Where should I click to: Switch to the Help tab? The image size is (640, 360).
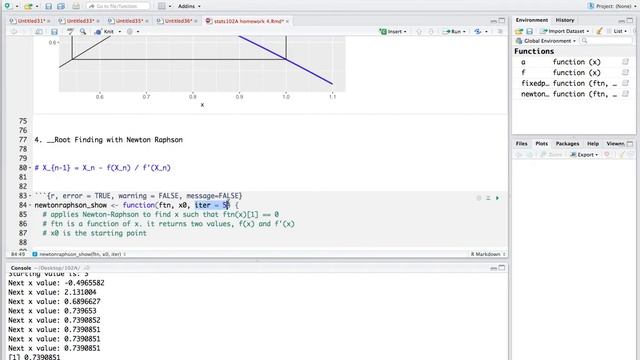tap(593, 144)
